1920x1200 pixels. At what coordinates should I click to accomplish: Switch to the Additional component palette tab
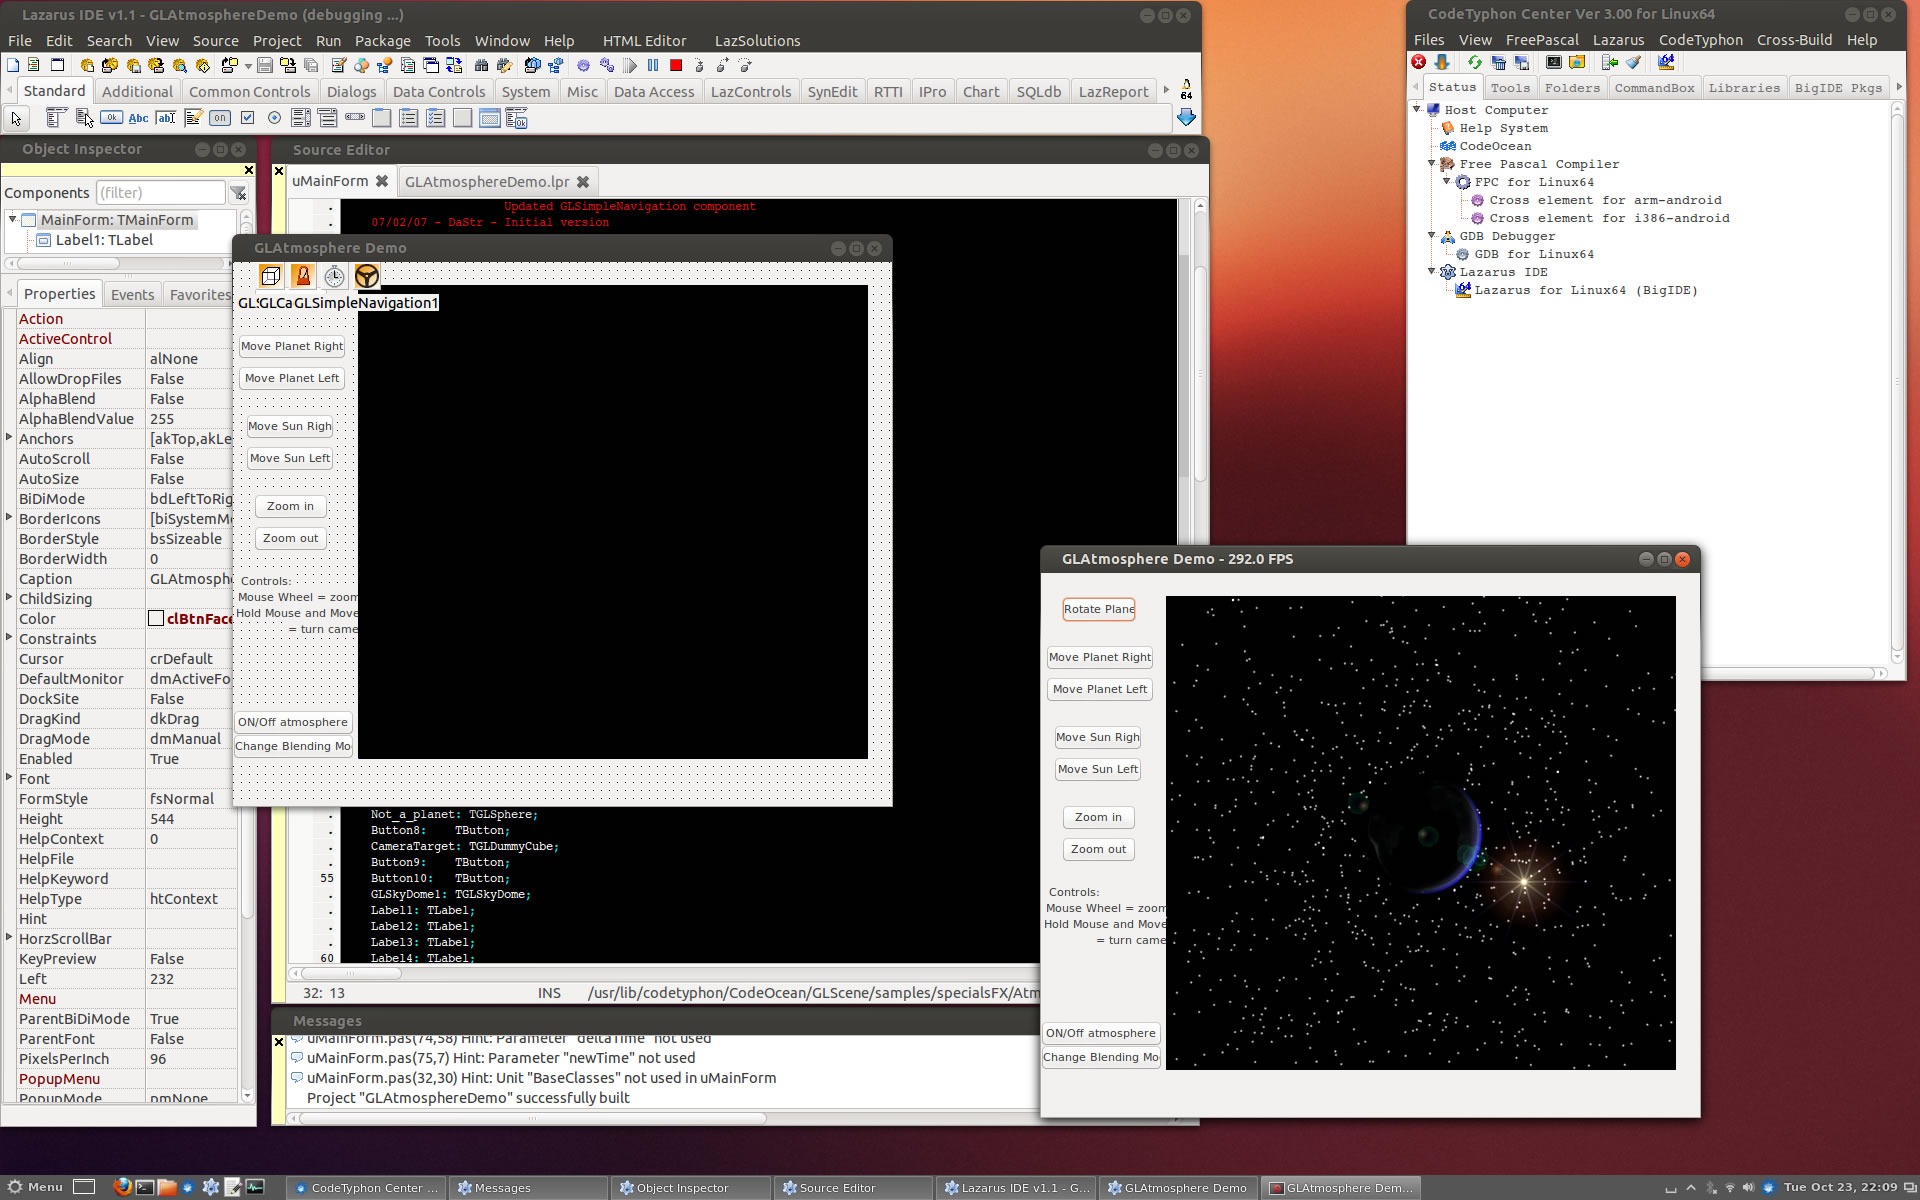click(137, 91)
